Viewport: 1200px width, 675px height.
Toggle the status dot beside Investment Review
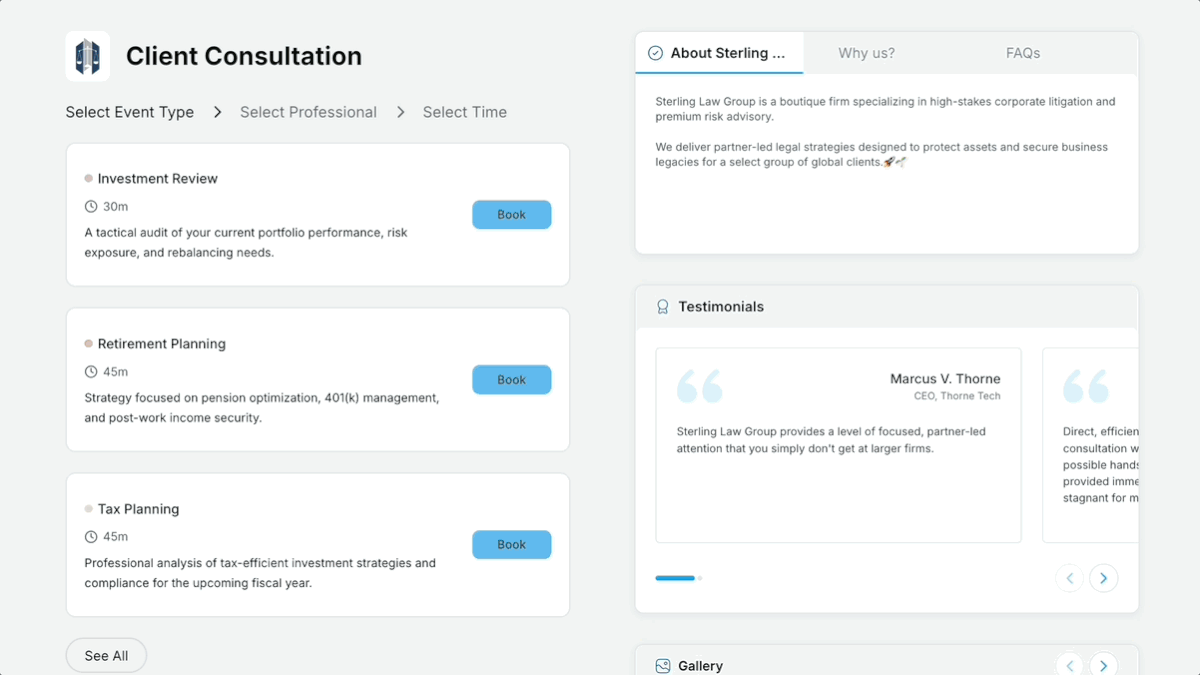pyautogui.click(x=88, y=177)
